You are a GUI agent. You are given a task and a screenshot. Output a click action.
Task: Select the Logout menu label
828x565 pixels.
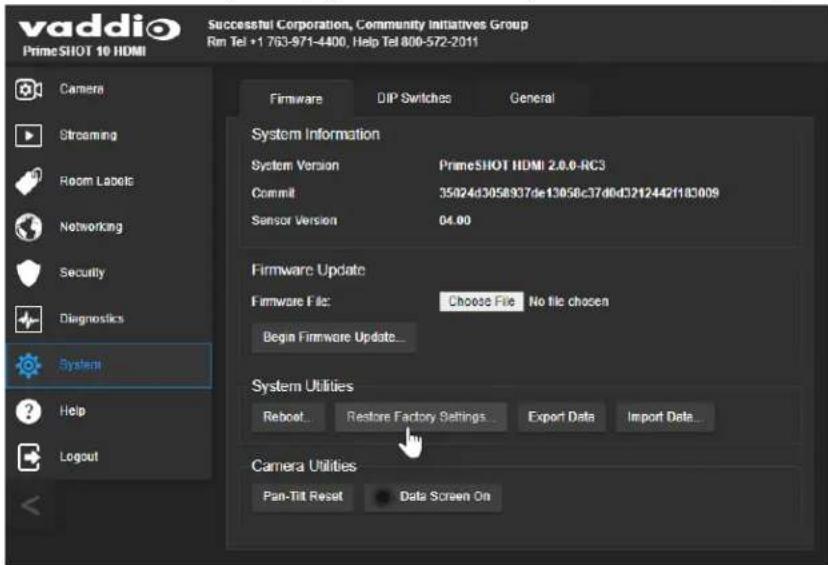tap(79, 456)
